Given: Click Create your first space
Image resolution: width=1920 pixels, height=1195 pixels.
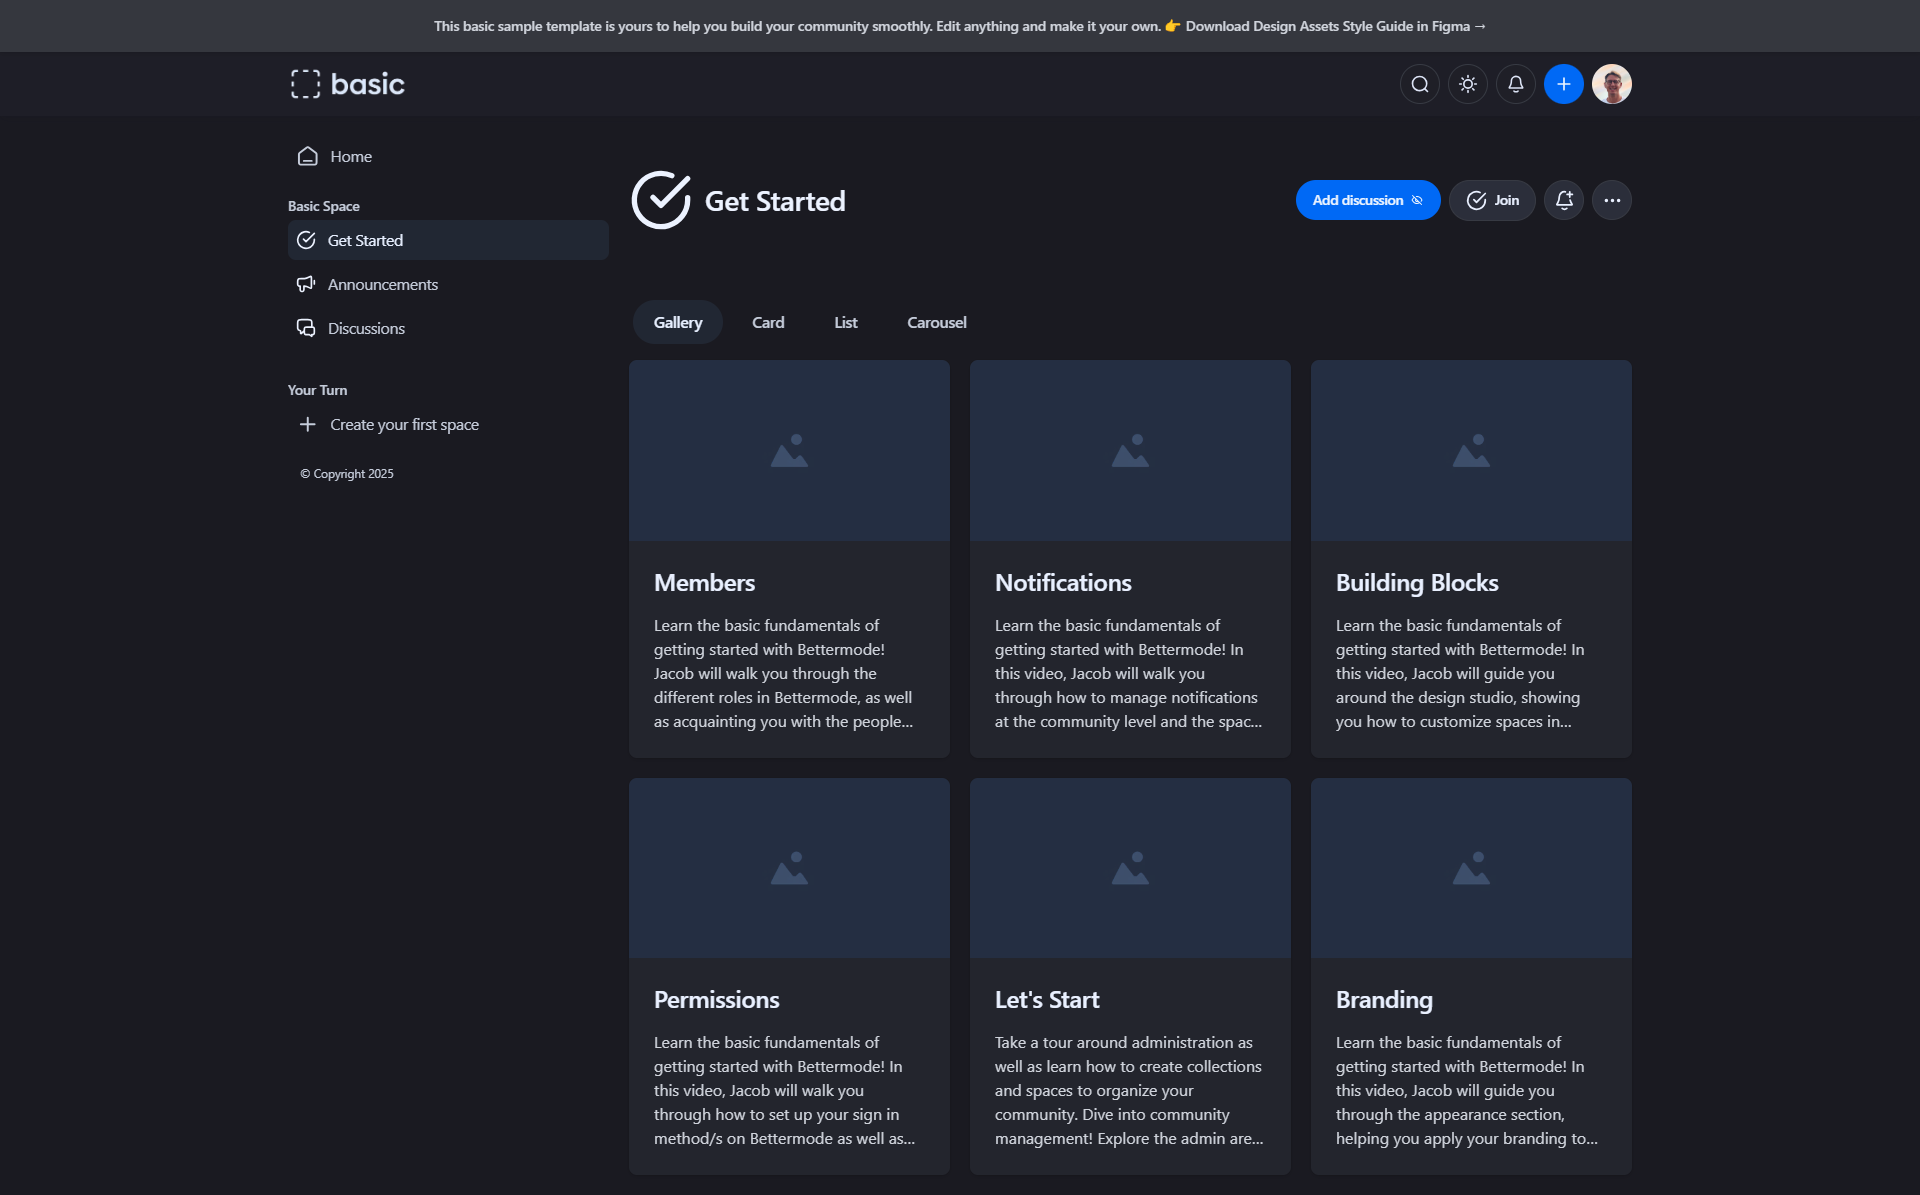Looking at the screenshot, I should pos(403,424).
